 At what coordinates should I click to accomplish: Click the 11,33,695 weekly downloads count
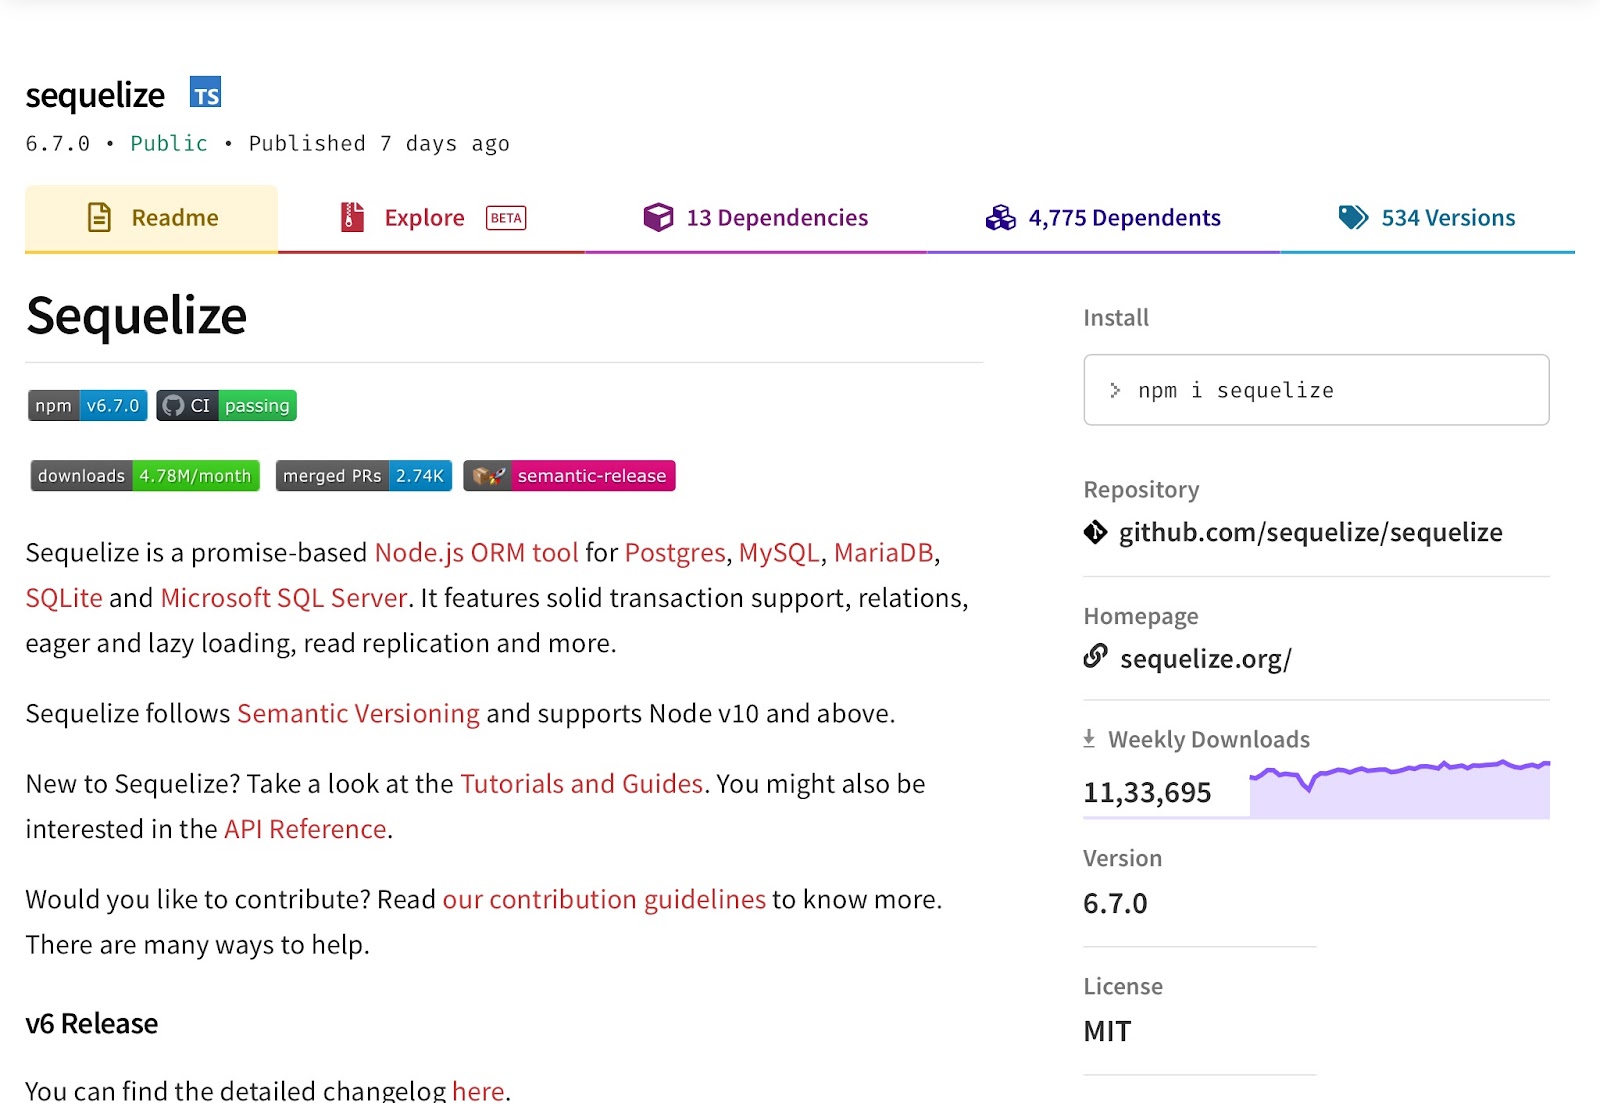pos(1147,793)
